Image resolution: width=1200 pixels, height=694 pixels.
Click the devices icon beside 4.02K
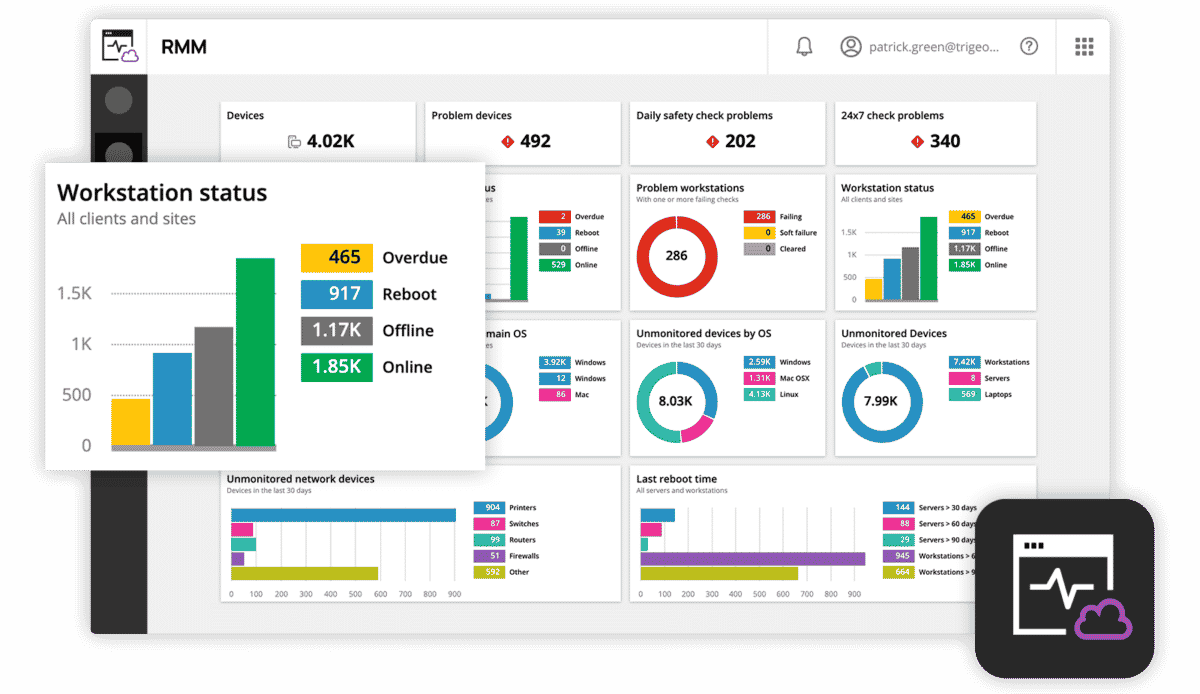293,142
